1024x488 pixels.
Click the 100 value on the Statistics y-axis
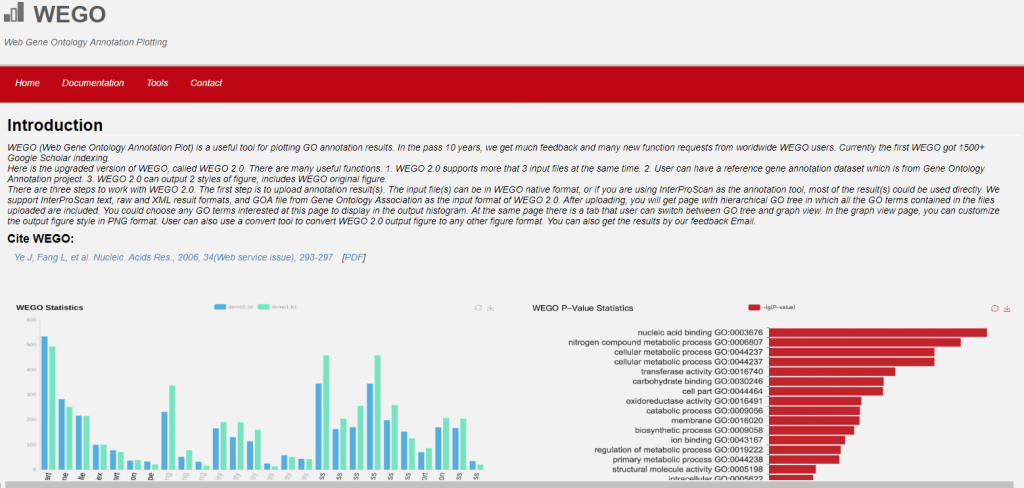point(31,444)
